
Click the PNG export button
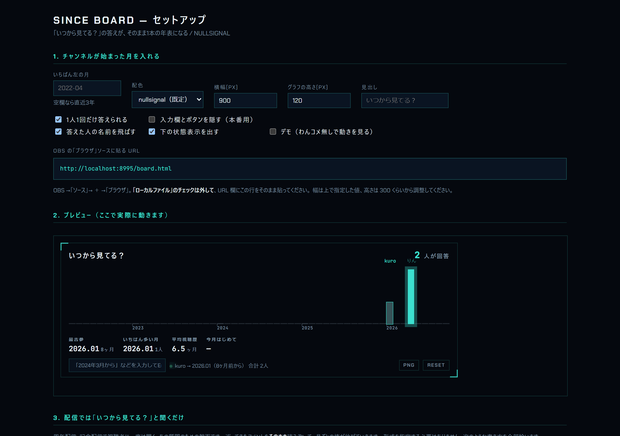coord(409,365)
